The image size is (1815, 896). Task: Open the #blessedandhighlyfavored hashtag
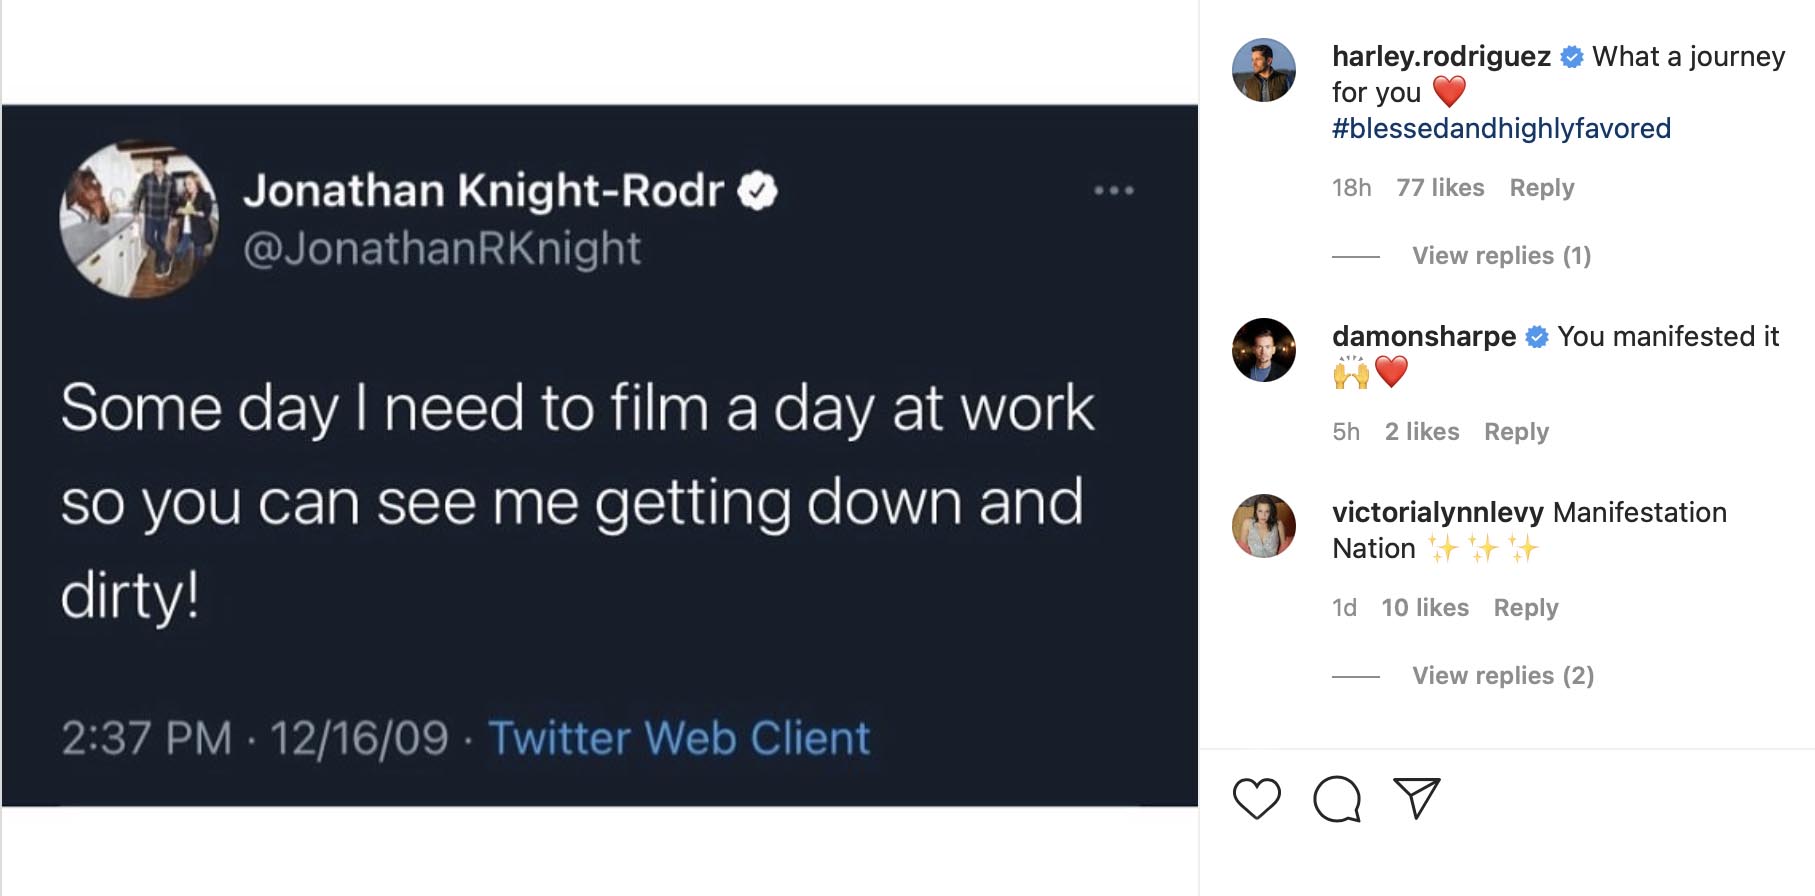point(1501,128)
